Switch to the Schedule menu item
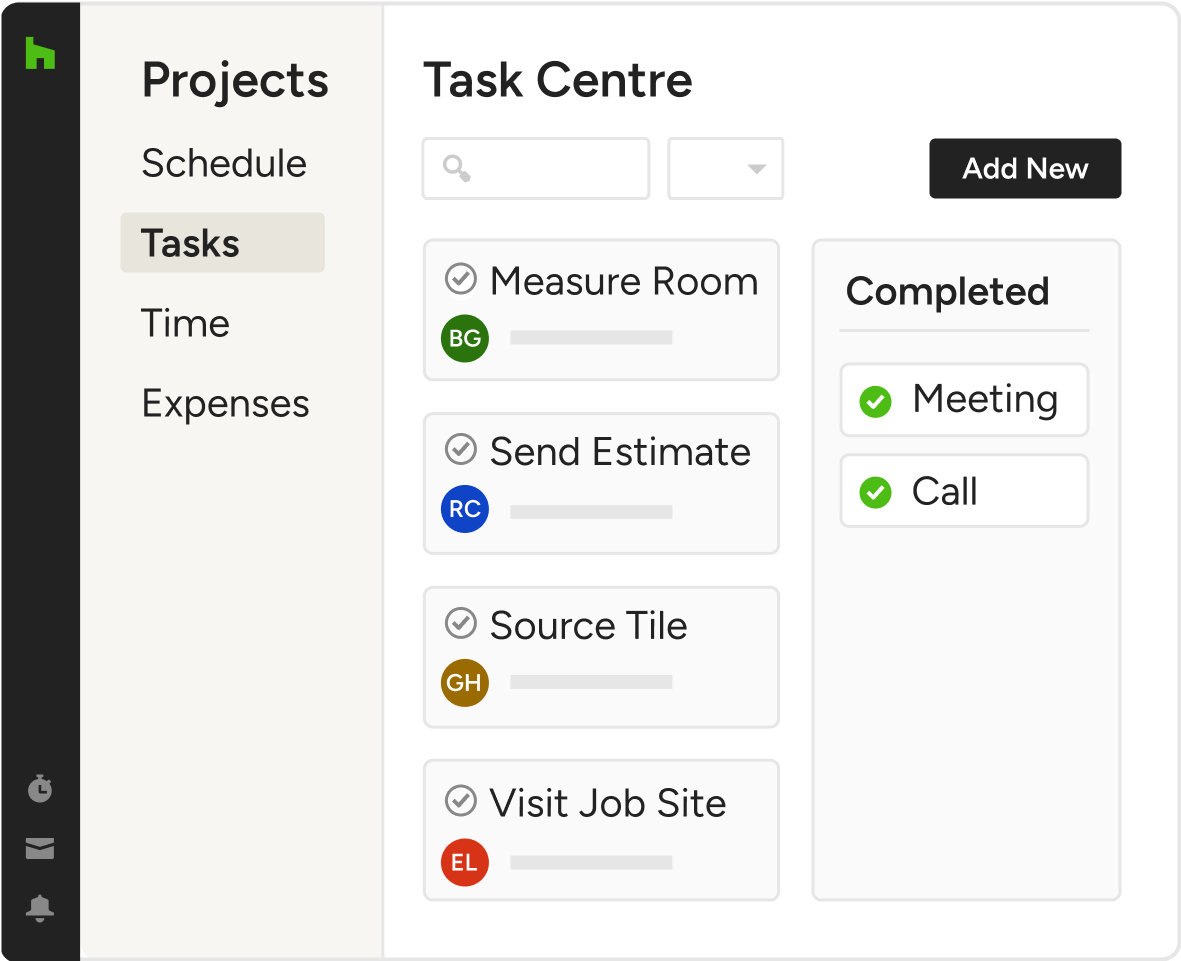The width and height of the screenshot is (1181, 961). (224, 163)
